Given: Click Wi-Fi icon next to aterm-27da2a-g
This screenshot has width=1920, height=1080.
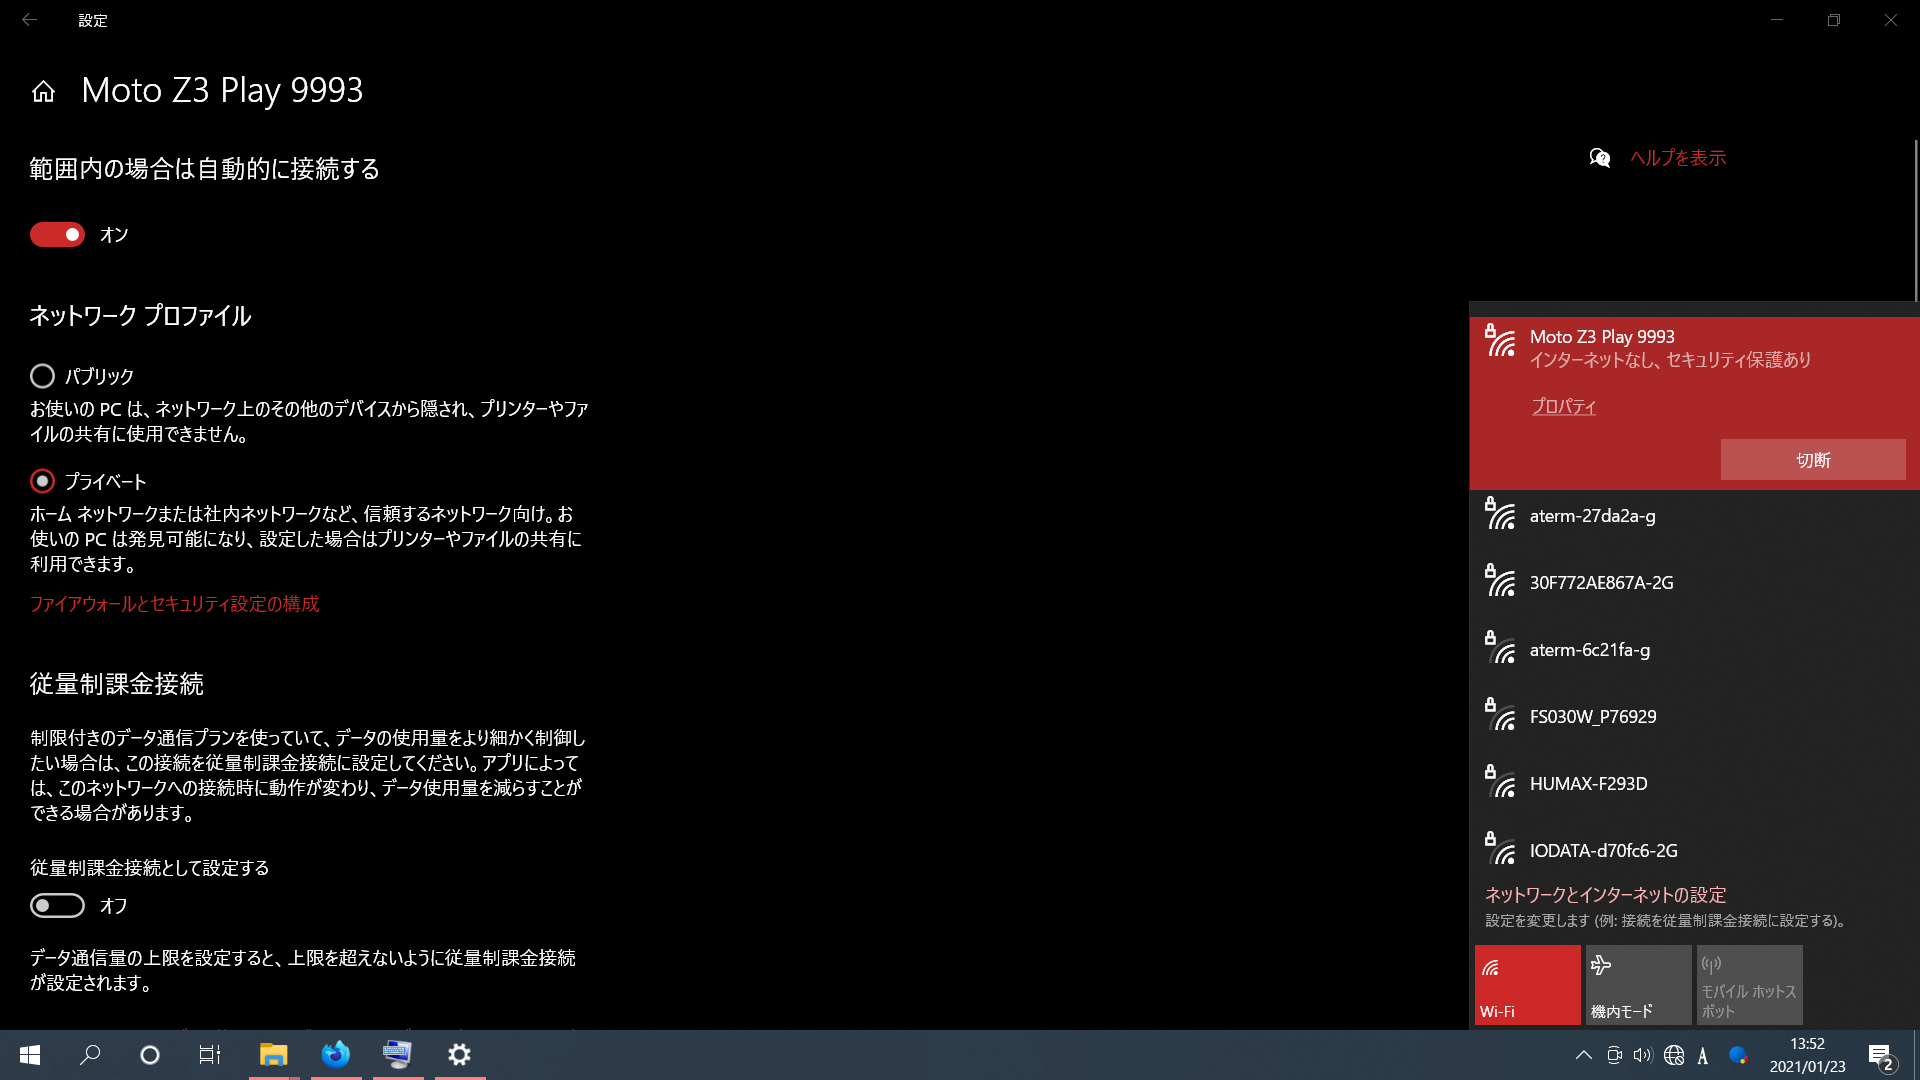Looking at the screenshot, I should click(1500, 514).
